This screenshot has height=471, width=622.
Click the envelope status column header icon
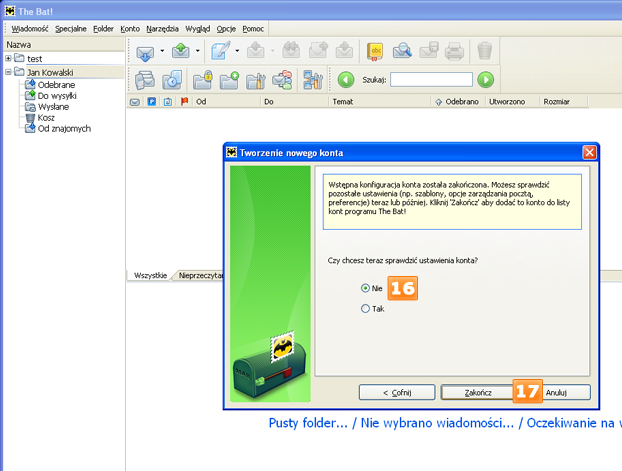tap(135, 102)
